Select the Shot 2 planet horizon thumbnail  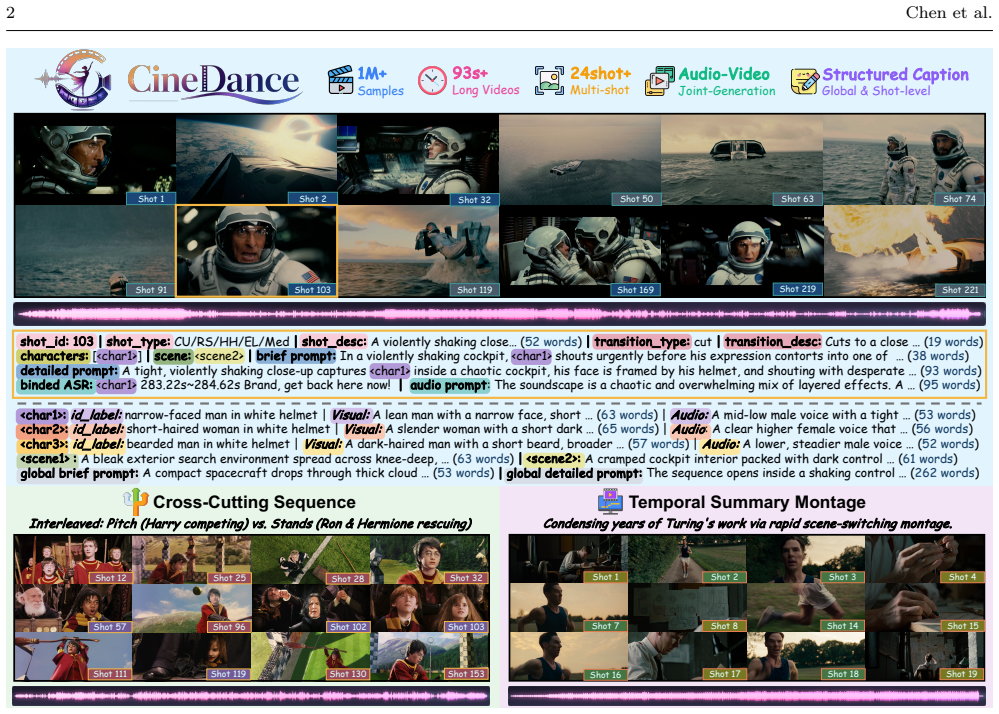pos(256,159)
